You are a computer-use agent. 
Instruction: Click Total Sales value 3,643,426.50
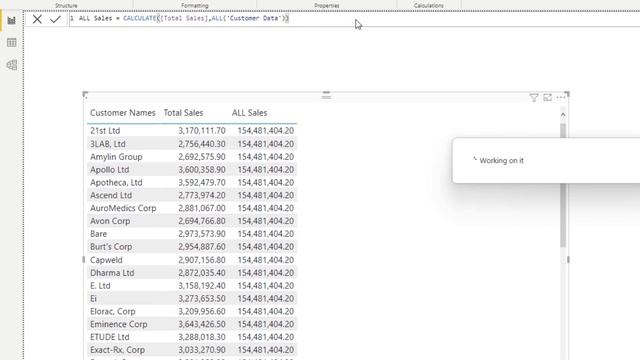[x=202, y=324]
